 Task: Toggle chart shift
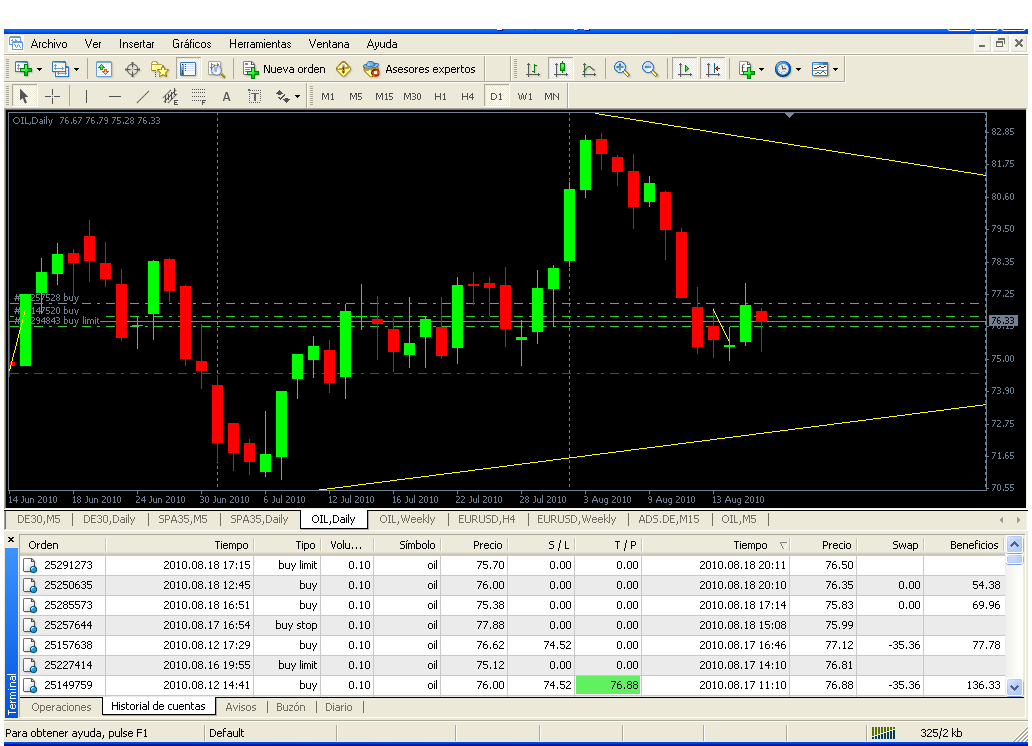[x=713, y=69]
